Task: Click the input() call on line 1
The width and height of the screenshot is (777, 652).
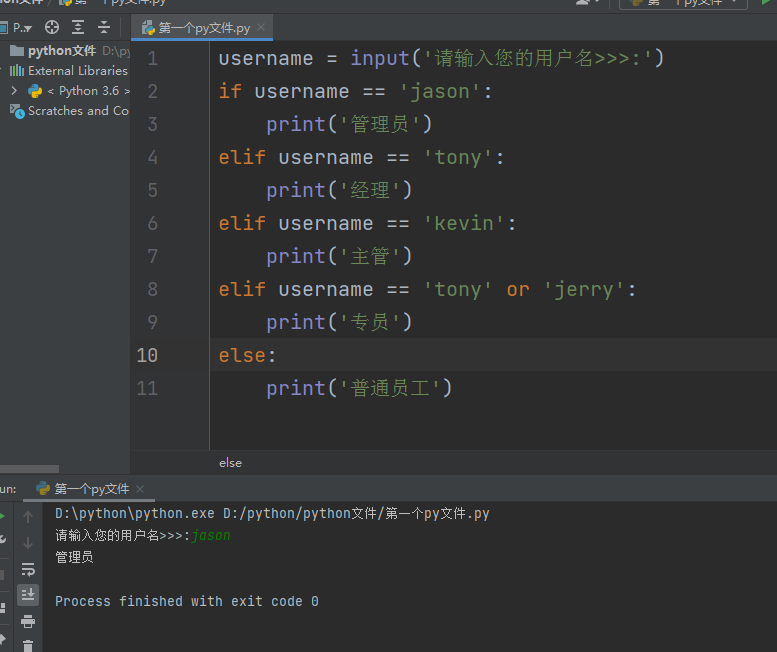Action: pyautogui.click(x=507, y=58)
